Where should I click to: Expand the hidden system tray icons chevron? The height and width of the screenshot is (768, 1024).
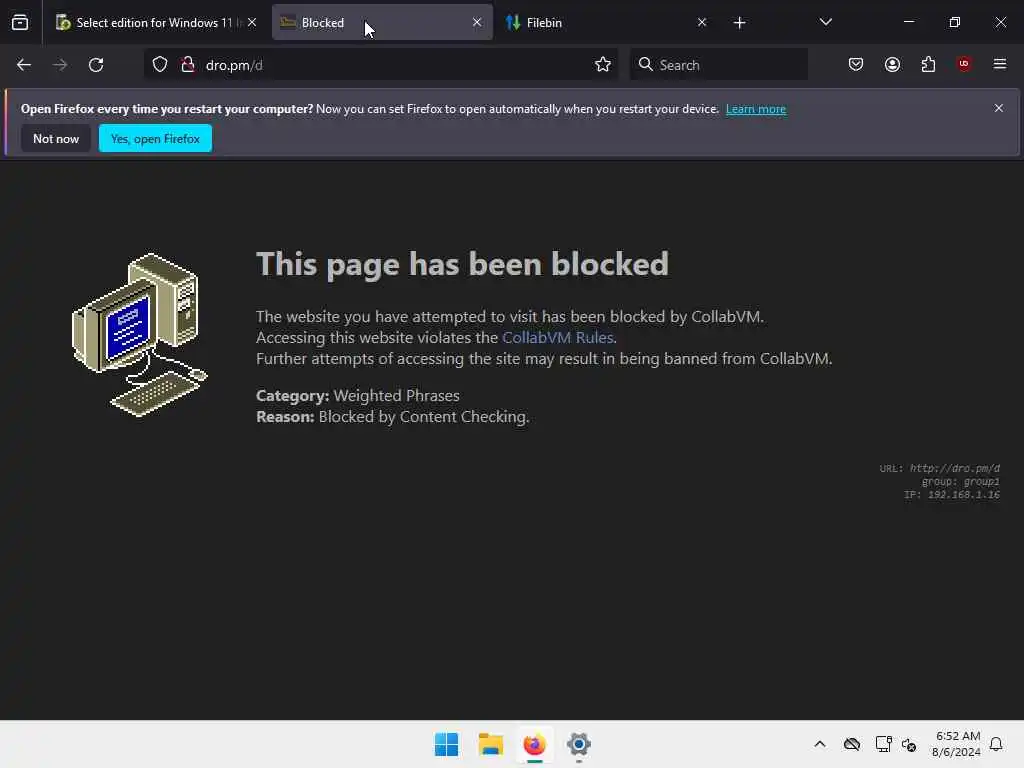820,744
